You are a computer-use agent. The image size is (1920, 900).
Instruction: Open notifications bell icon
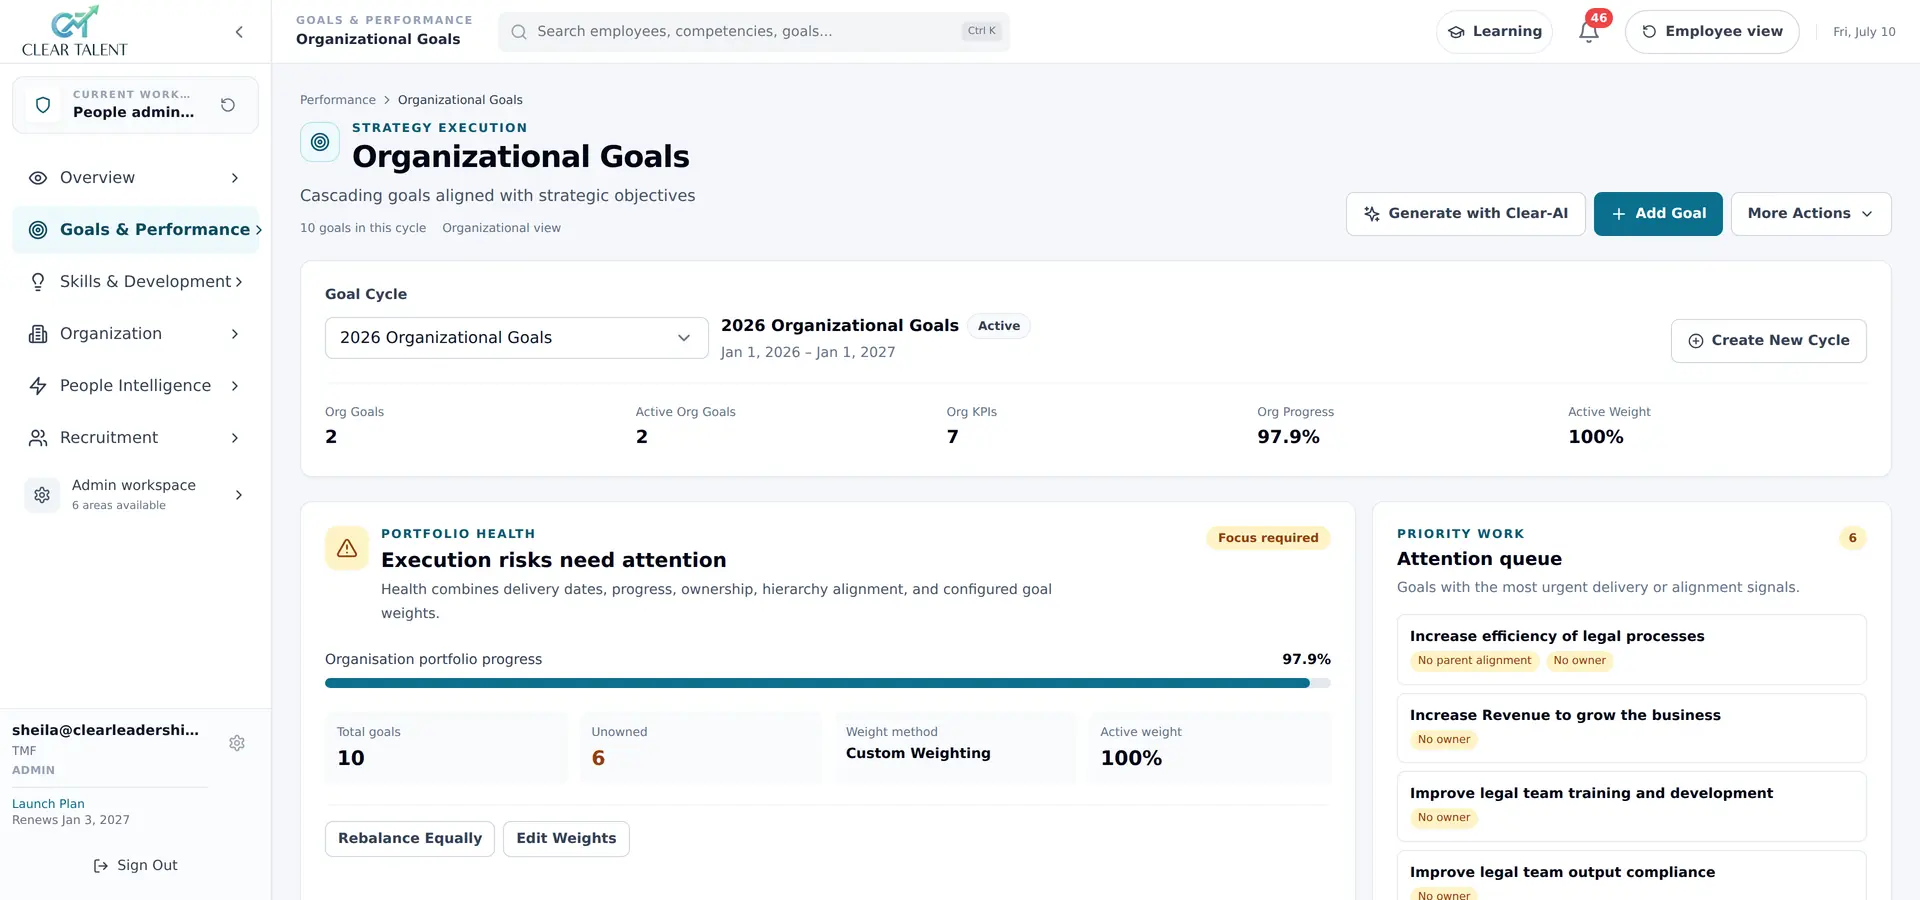(1589, 32)
